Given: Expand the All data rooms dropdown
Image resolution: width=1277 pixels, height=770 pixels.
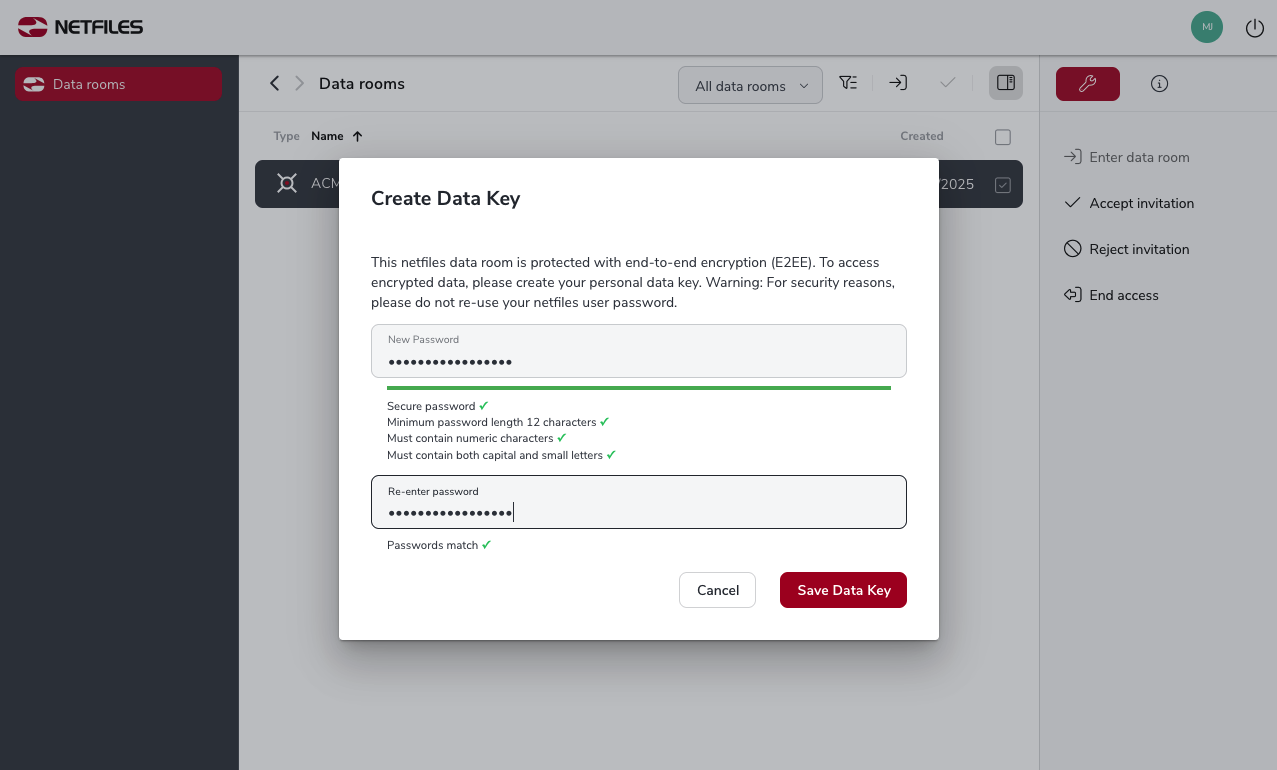Looking at the screenshot, I should click(750, 85).
